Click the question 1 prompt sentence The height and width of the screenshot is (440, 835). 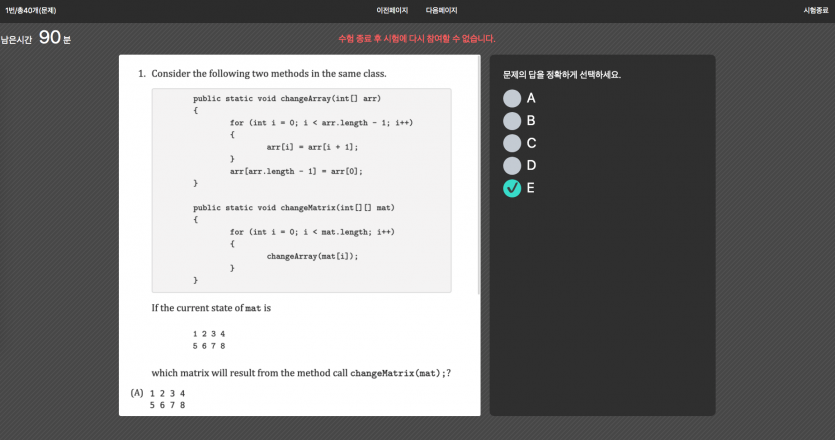(269, 74)
